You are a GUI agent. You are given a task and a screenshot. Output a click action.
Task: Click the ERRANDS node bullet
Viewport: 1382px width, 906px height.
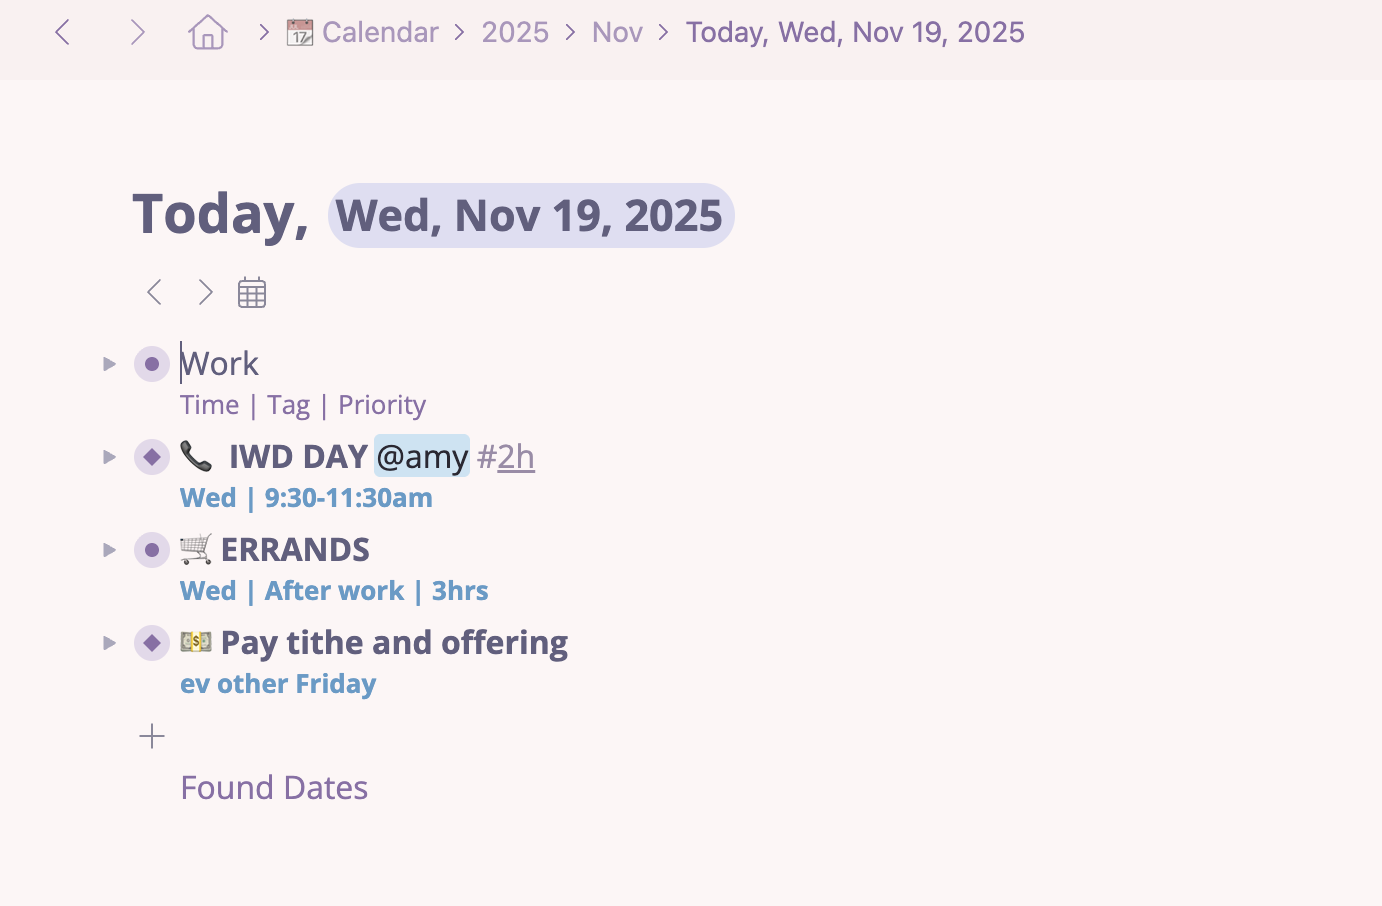152,550
